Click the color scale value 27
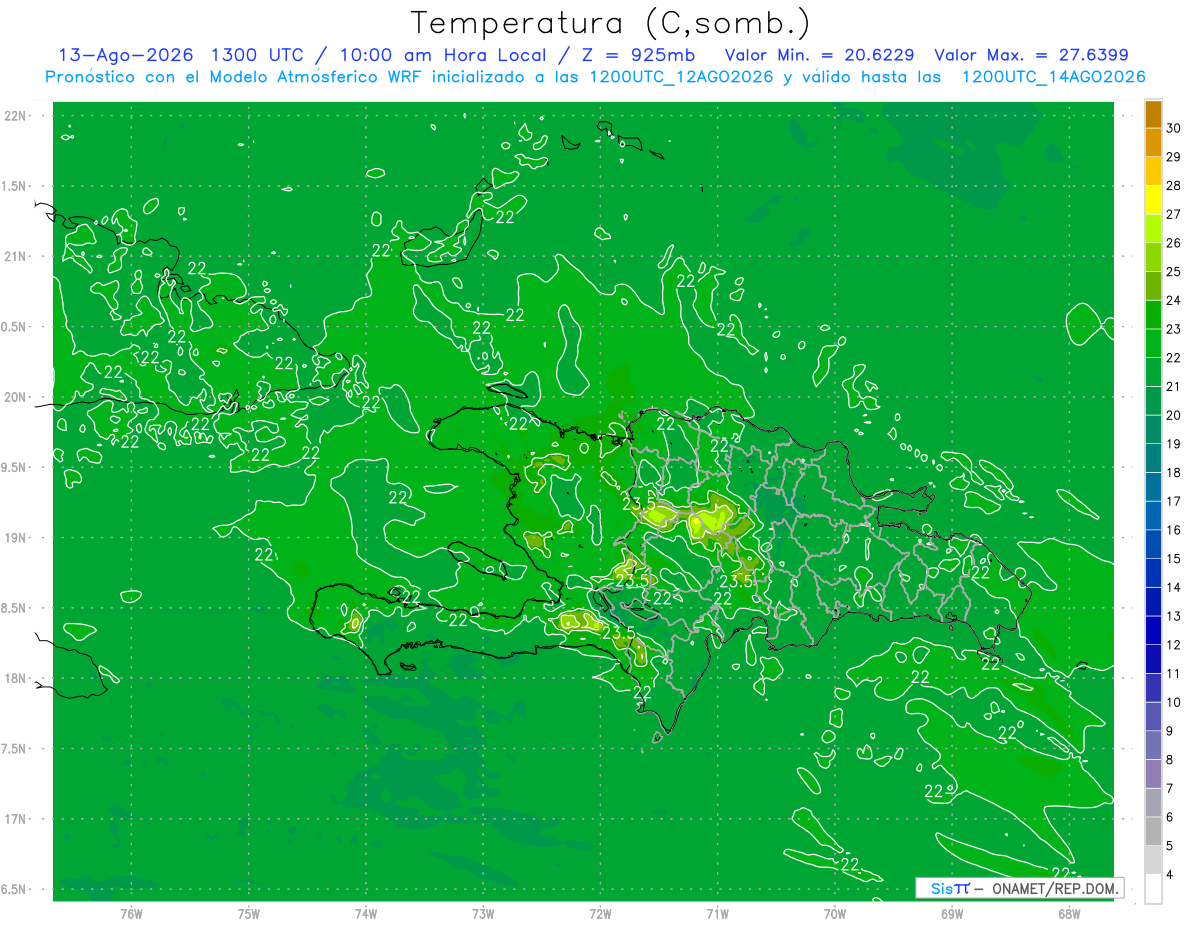 tap(1174, 214)
